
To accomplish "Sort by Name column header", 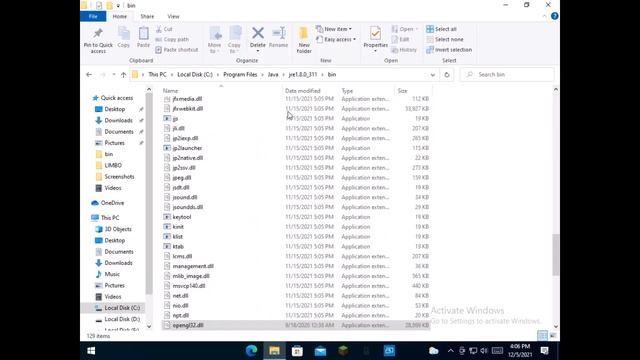I will coord(170,91).
